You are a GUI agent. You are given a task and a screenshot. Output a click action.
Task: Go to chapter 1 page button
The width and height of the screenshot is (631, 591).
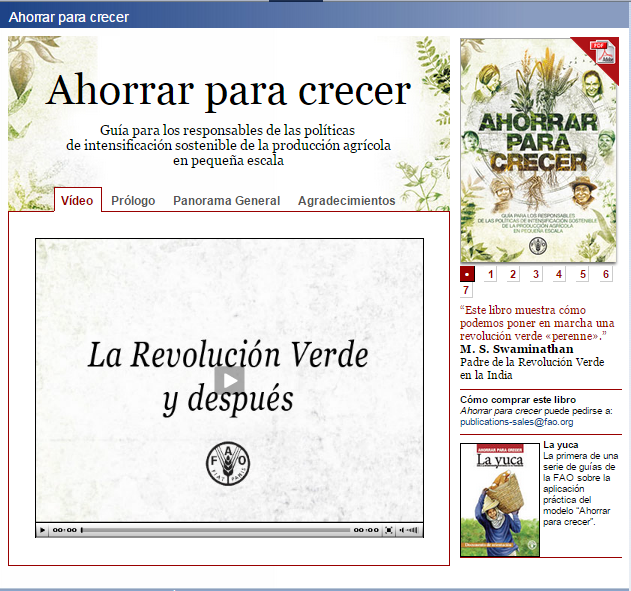pos(490,274)
